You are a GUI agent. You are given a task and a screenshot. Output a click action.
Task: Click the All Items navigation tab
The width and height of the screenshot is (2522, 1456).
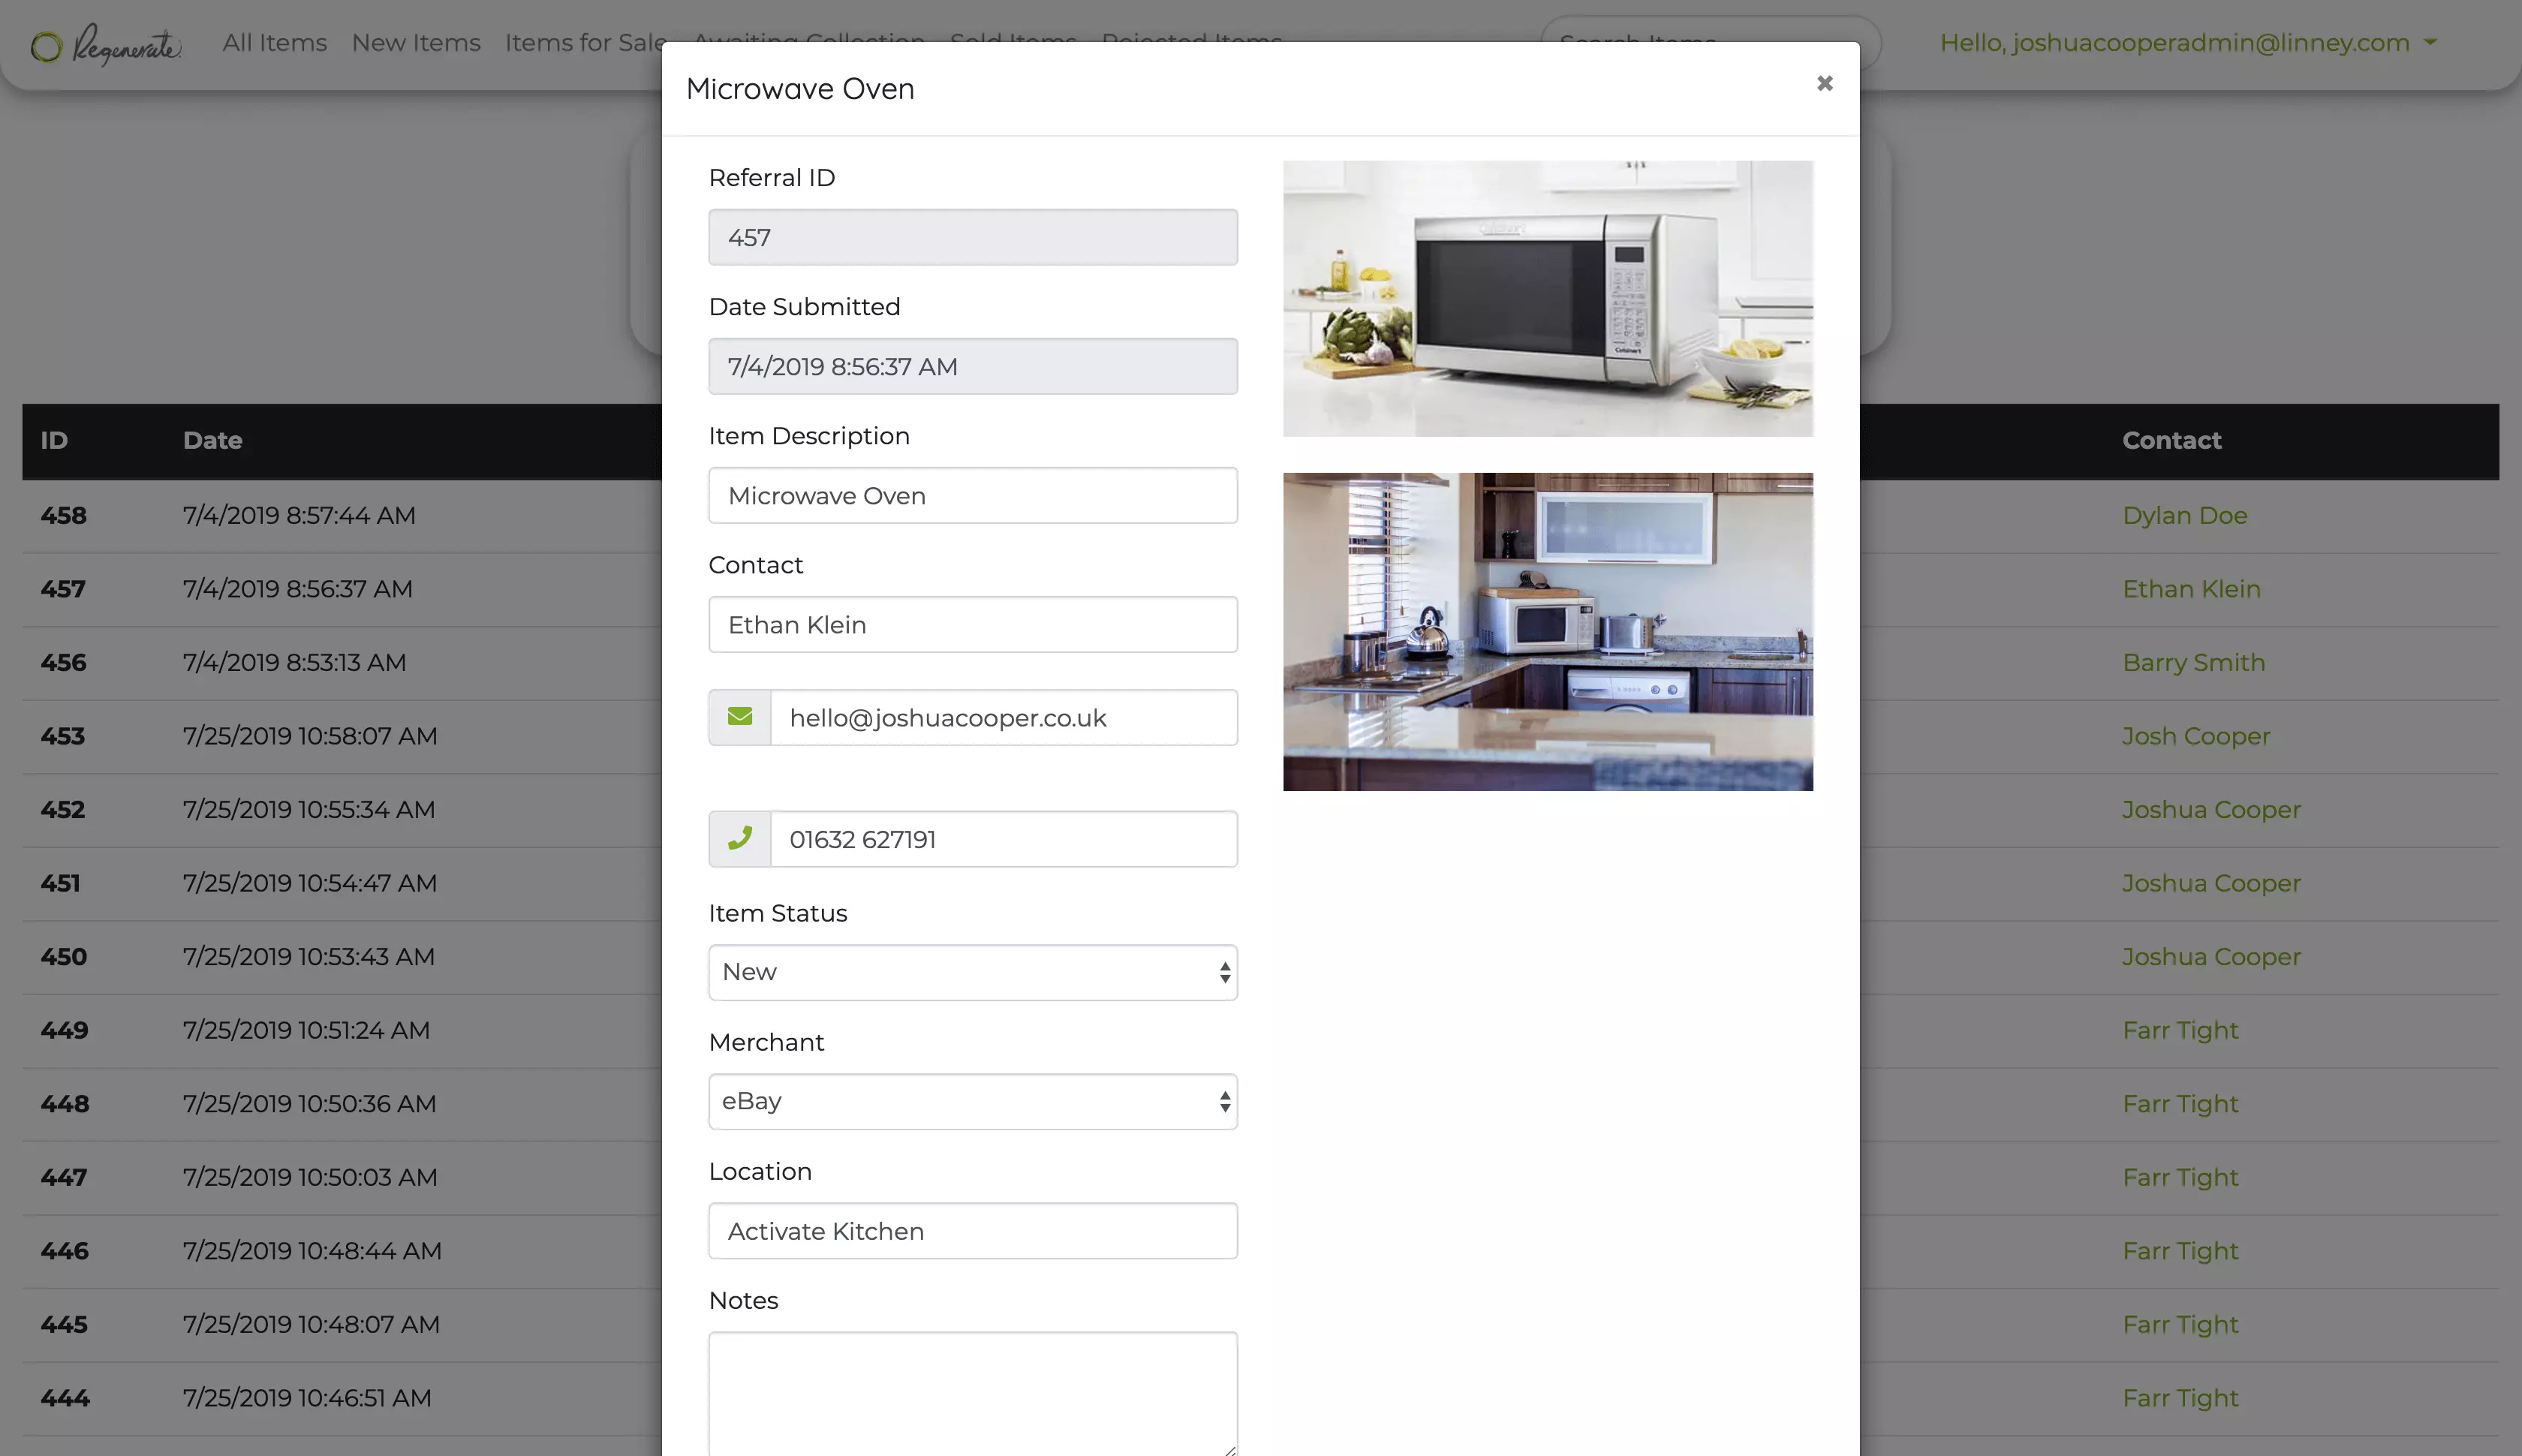274,41
